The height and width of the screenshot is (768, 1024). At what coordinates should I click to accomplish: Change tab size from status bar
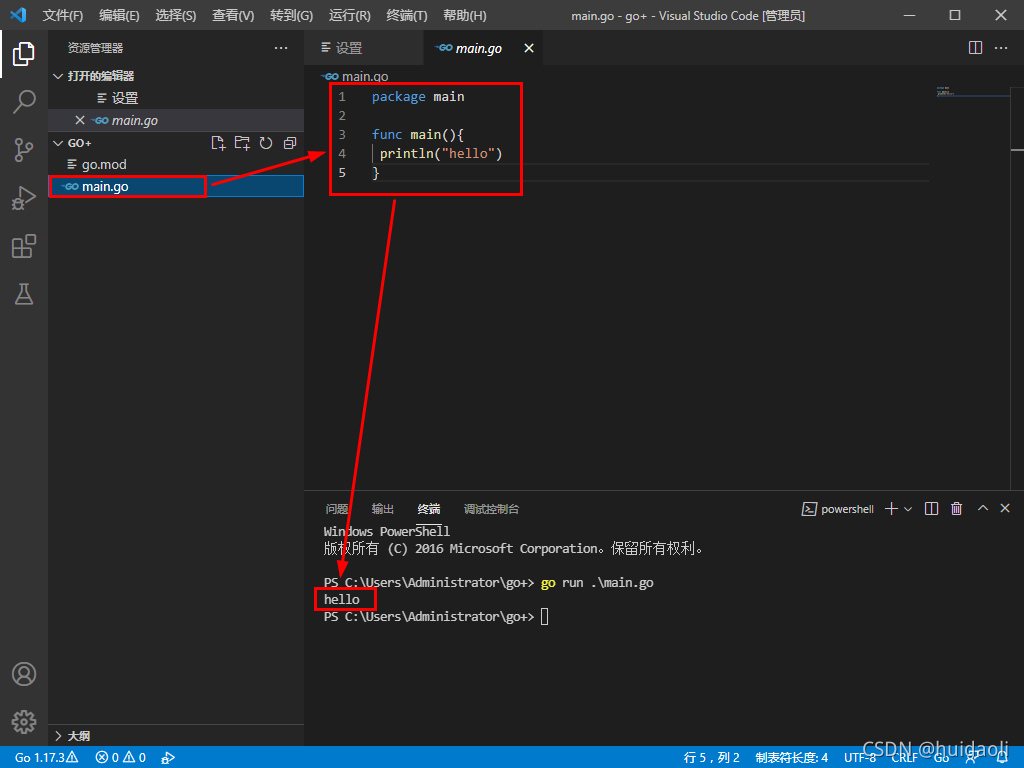[x=792, y=758]
